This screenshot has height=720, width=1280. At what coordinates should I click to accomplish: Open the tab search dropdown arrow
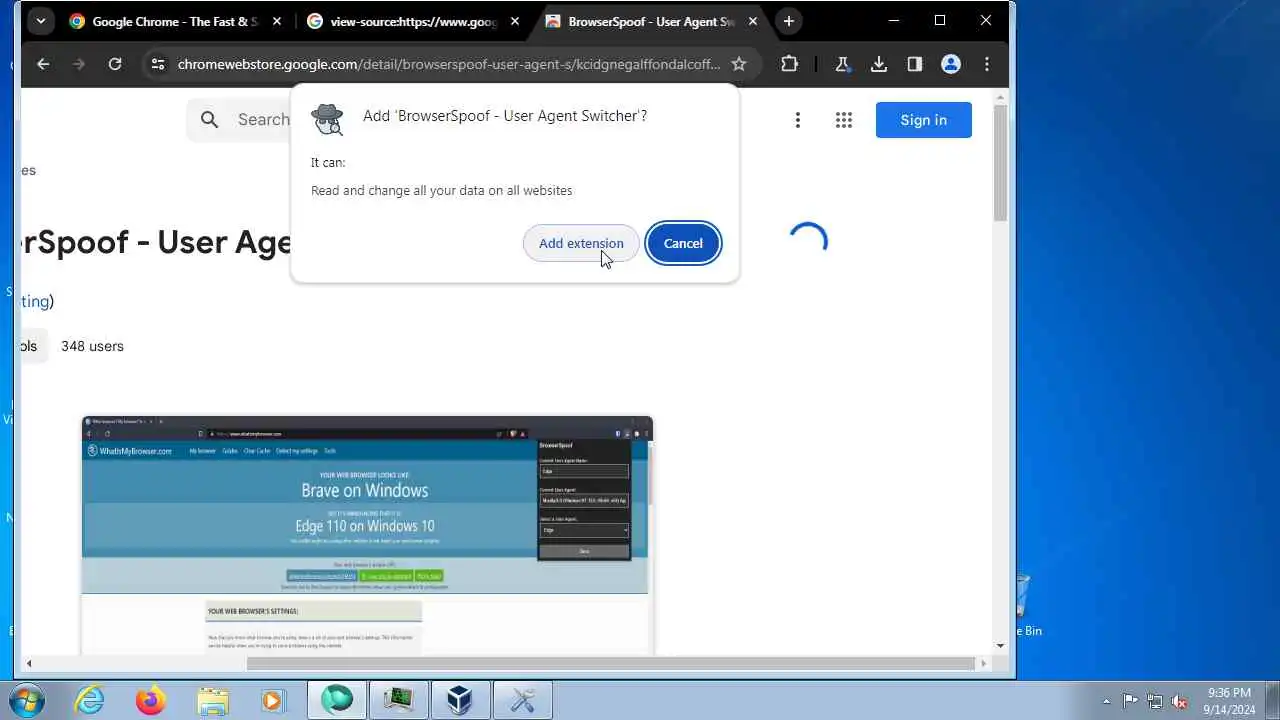[x=41, y=21]
